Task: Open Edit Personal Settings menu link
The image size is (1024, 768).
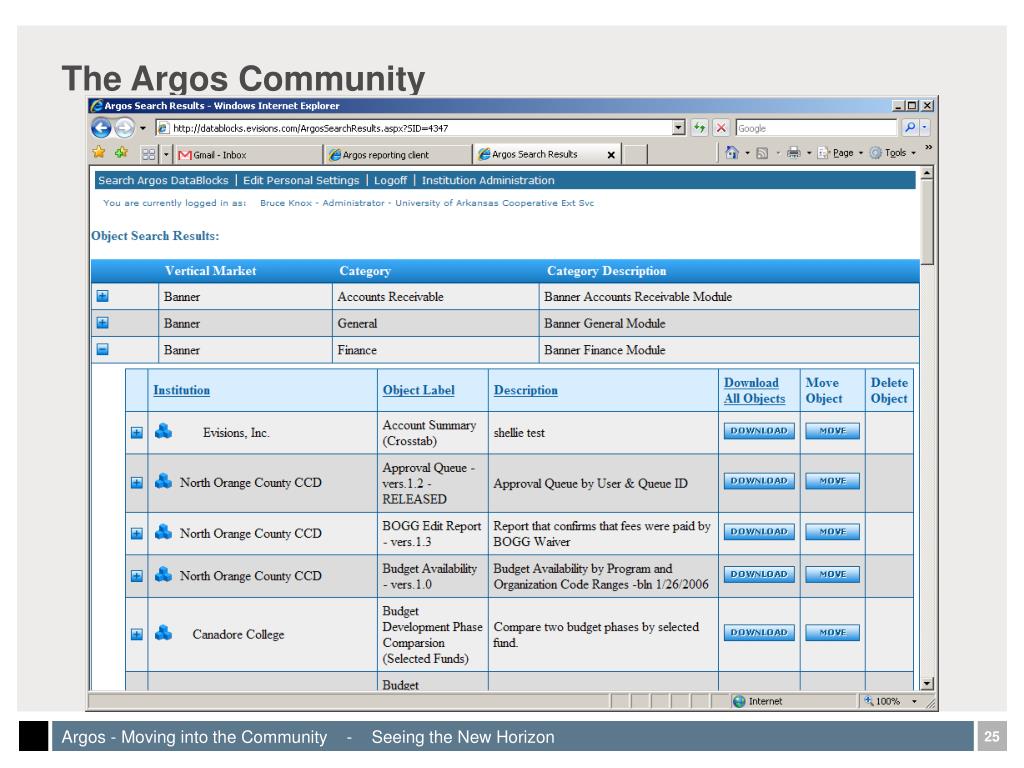Action: (x=301, y=180)
